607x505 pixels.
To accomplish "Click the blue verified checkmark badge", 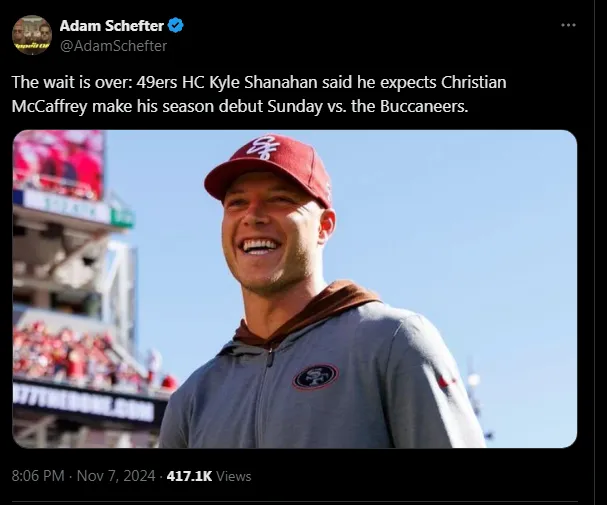I will point(176,26).
